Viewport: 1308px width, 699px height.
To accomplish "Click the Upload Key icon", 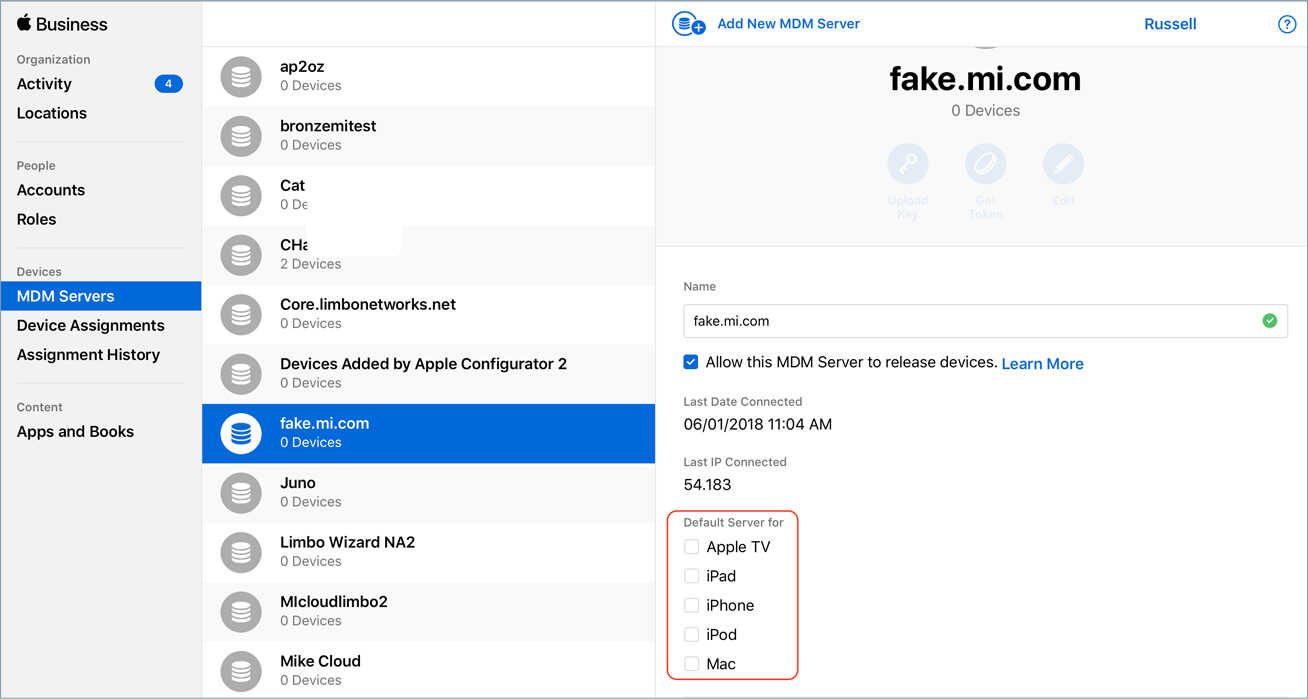I will 908,164.
